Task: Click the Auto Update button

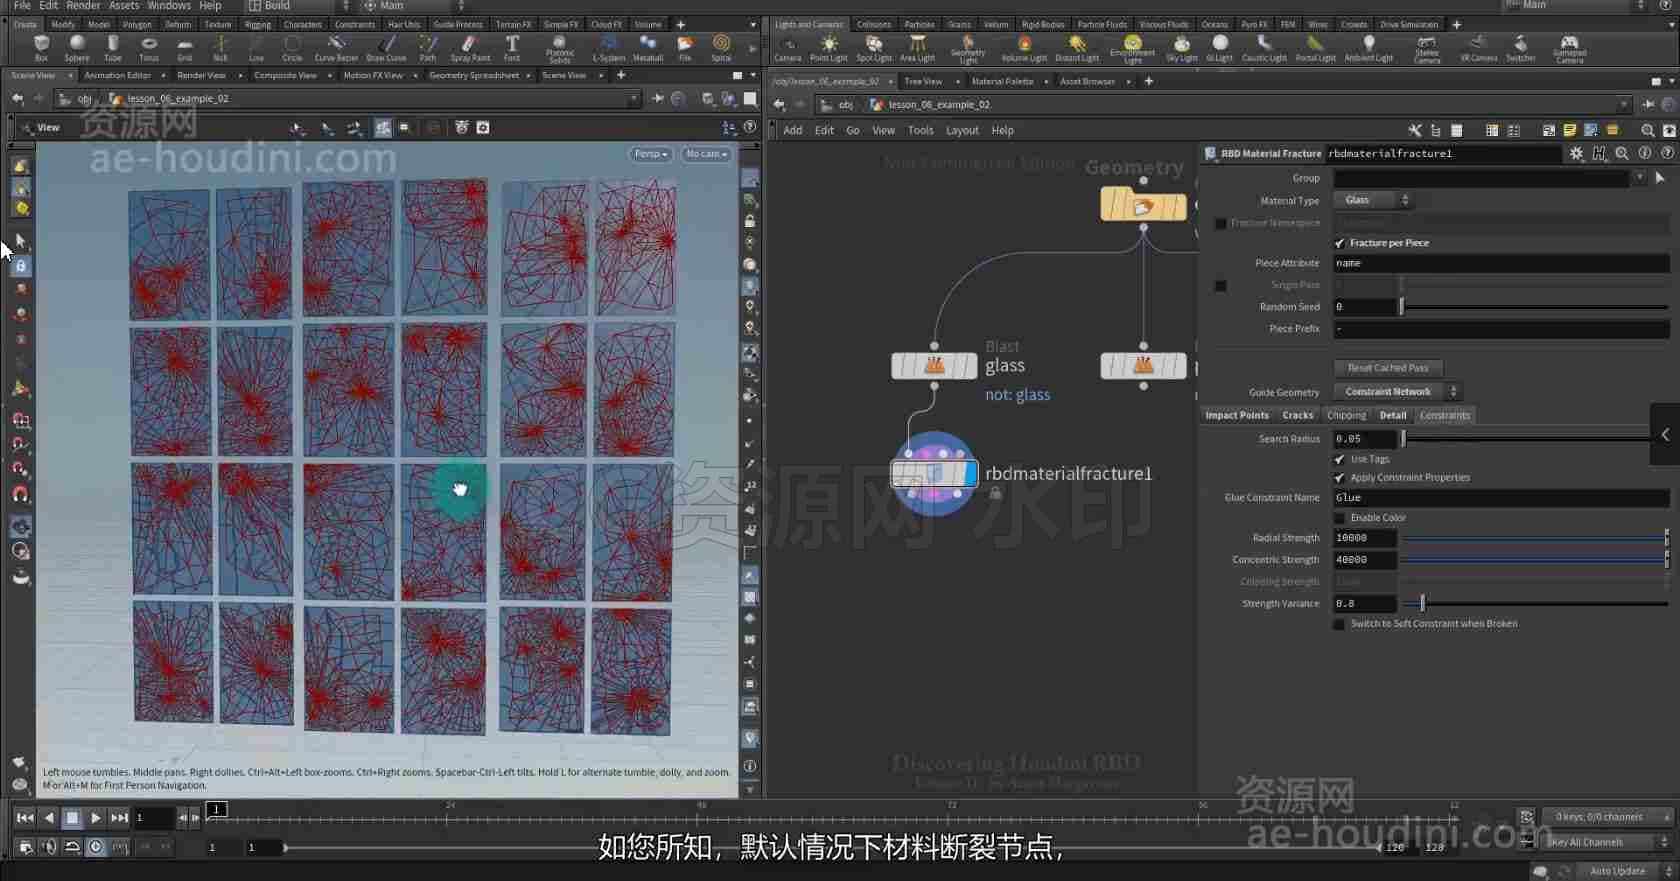Action: click(x=1617, y=871)
